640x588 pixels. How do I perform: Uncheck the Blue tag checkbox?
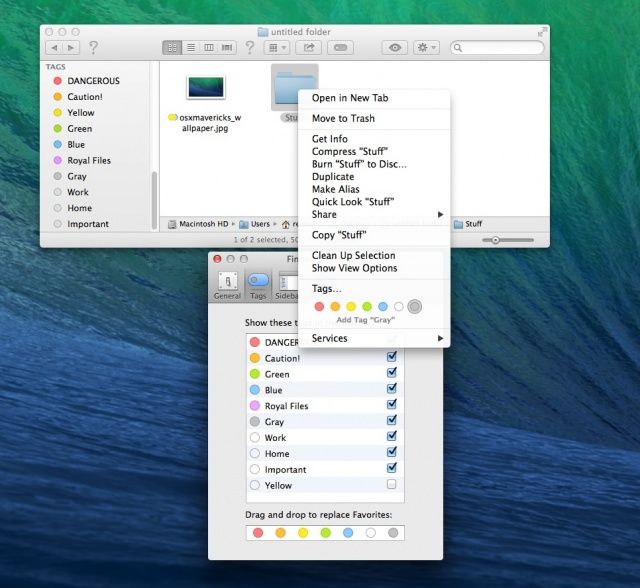(391, 388)
